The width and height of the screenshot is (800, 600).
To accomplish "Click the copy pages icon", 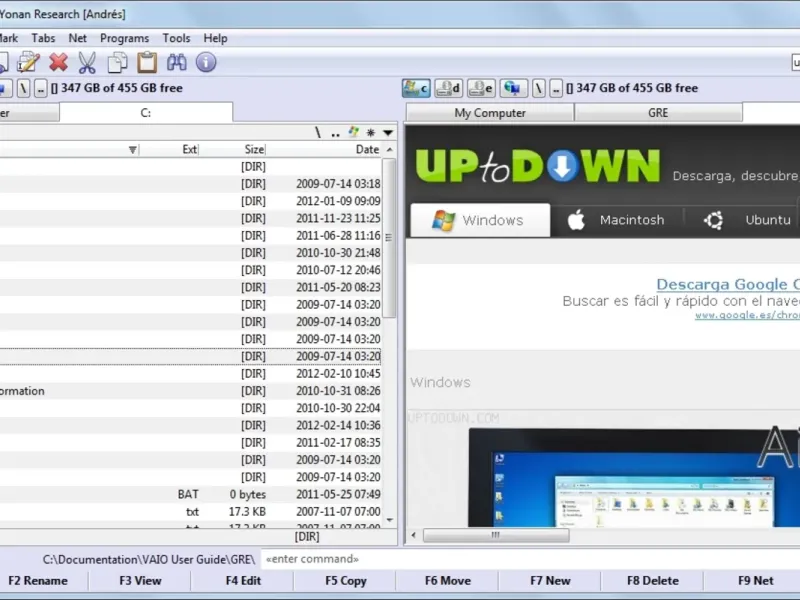I will click(x=117, y=63).
